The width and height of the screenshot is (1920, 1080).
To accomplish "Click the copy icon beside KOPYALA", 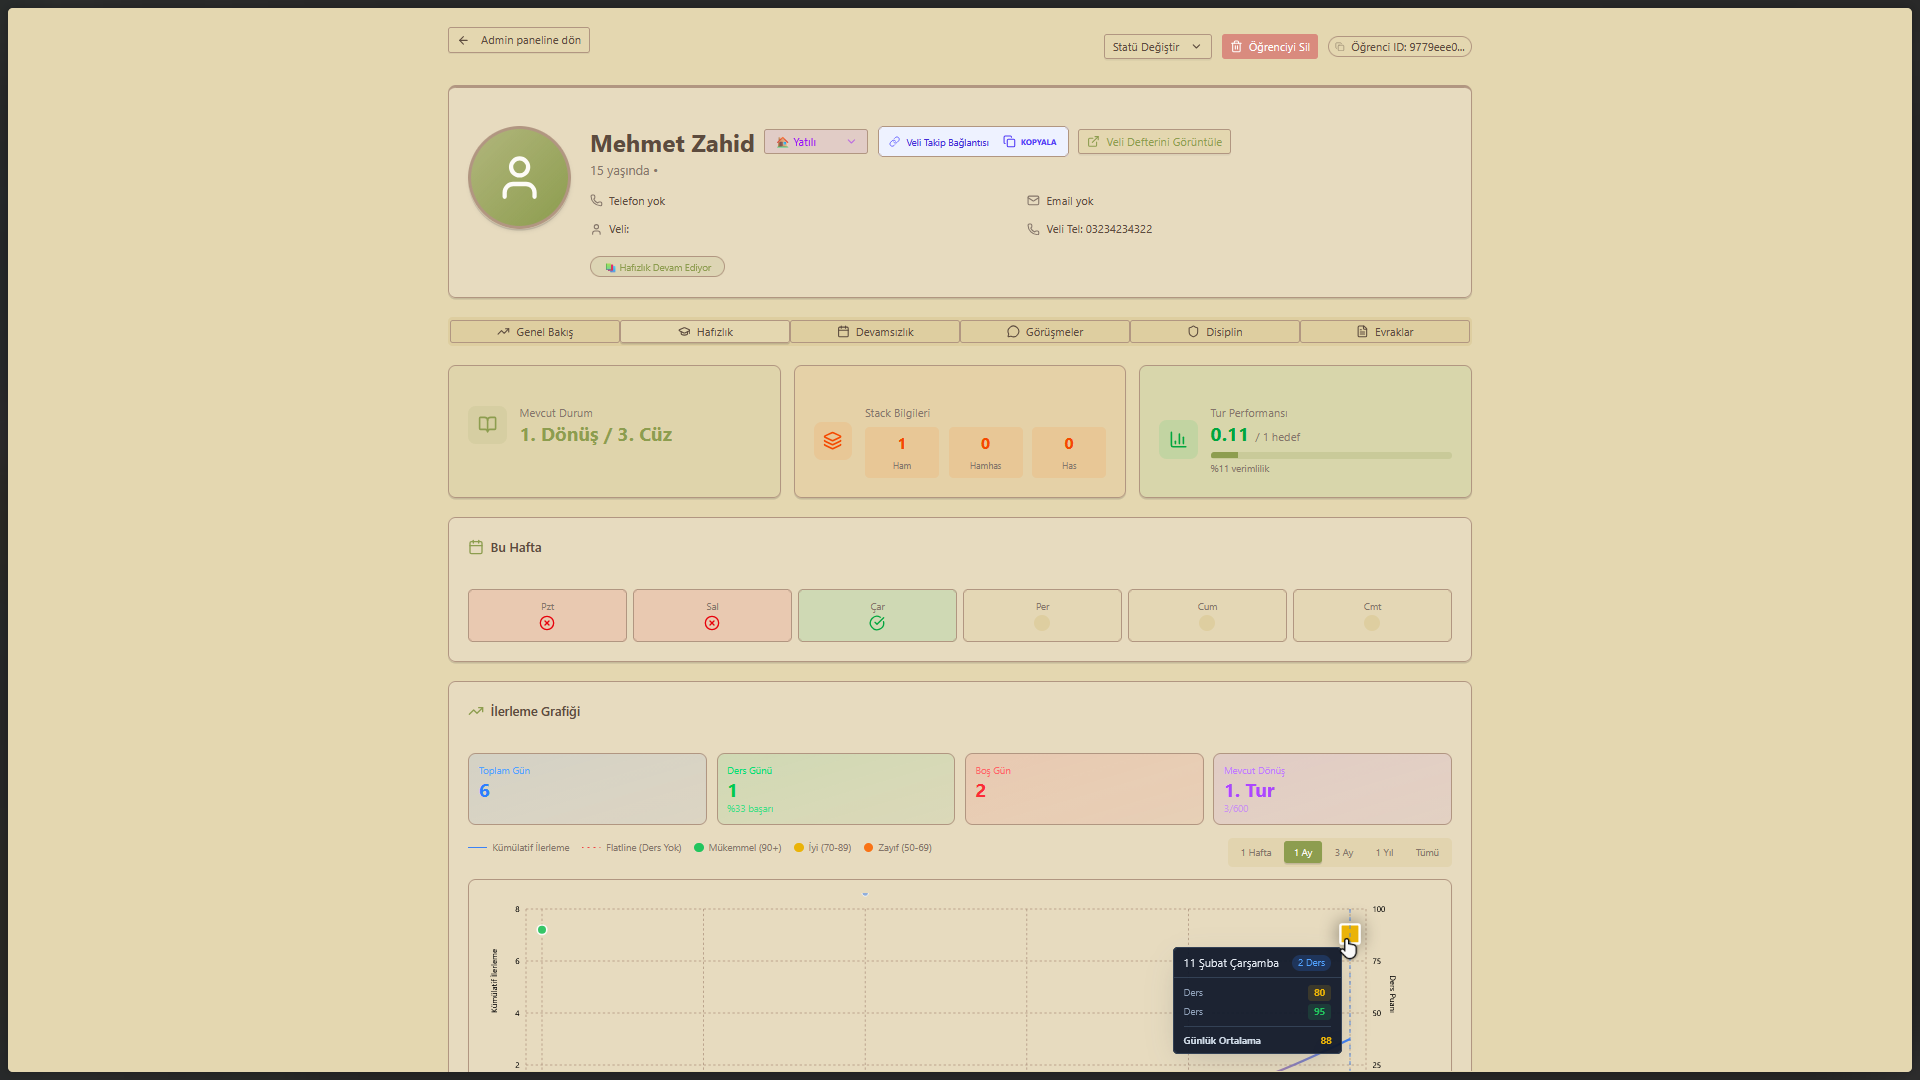I will pyautogui.click(x=1009, y=142).
